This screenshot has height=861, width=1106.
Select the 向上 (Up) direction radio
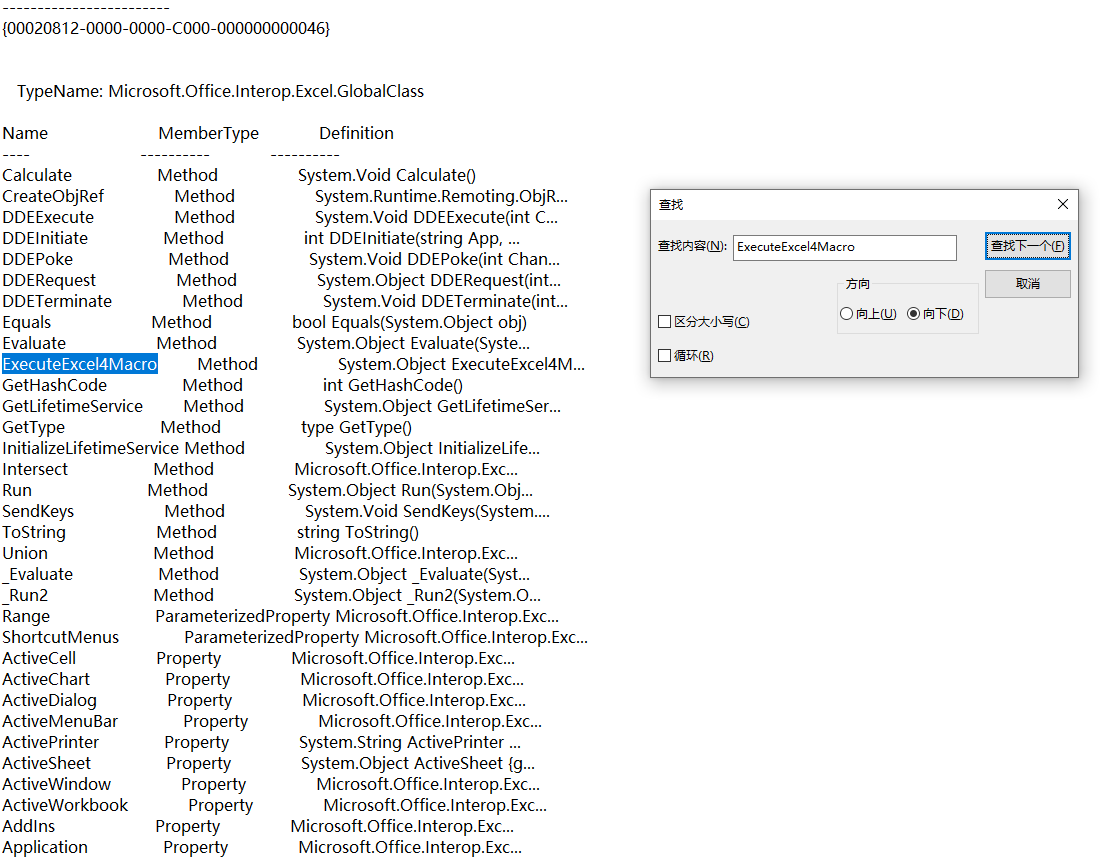point(846,314)
